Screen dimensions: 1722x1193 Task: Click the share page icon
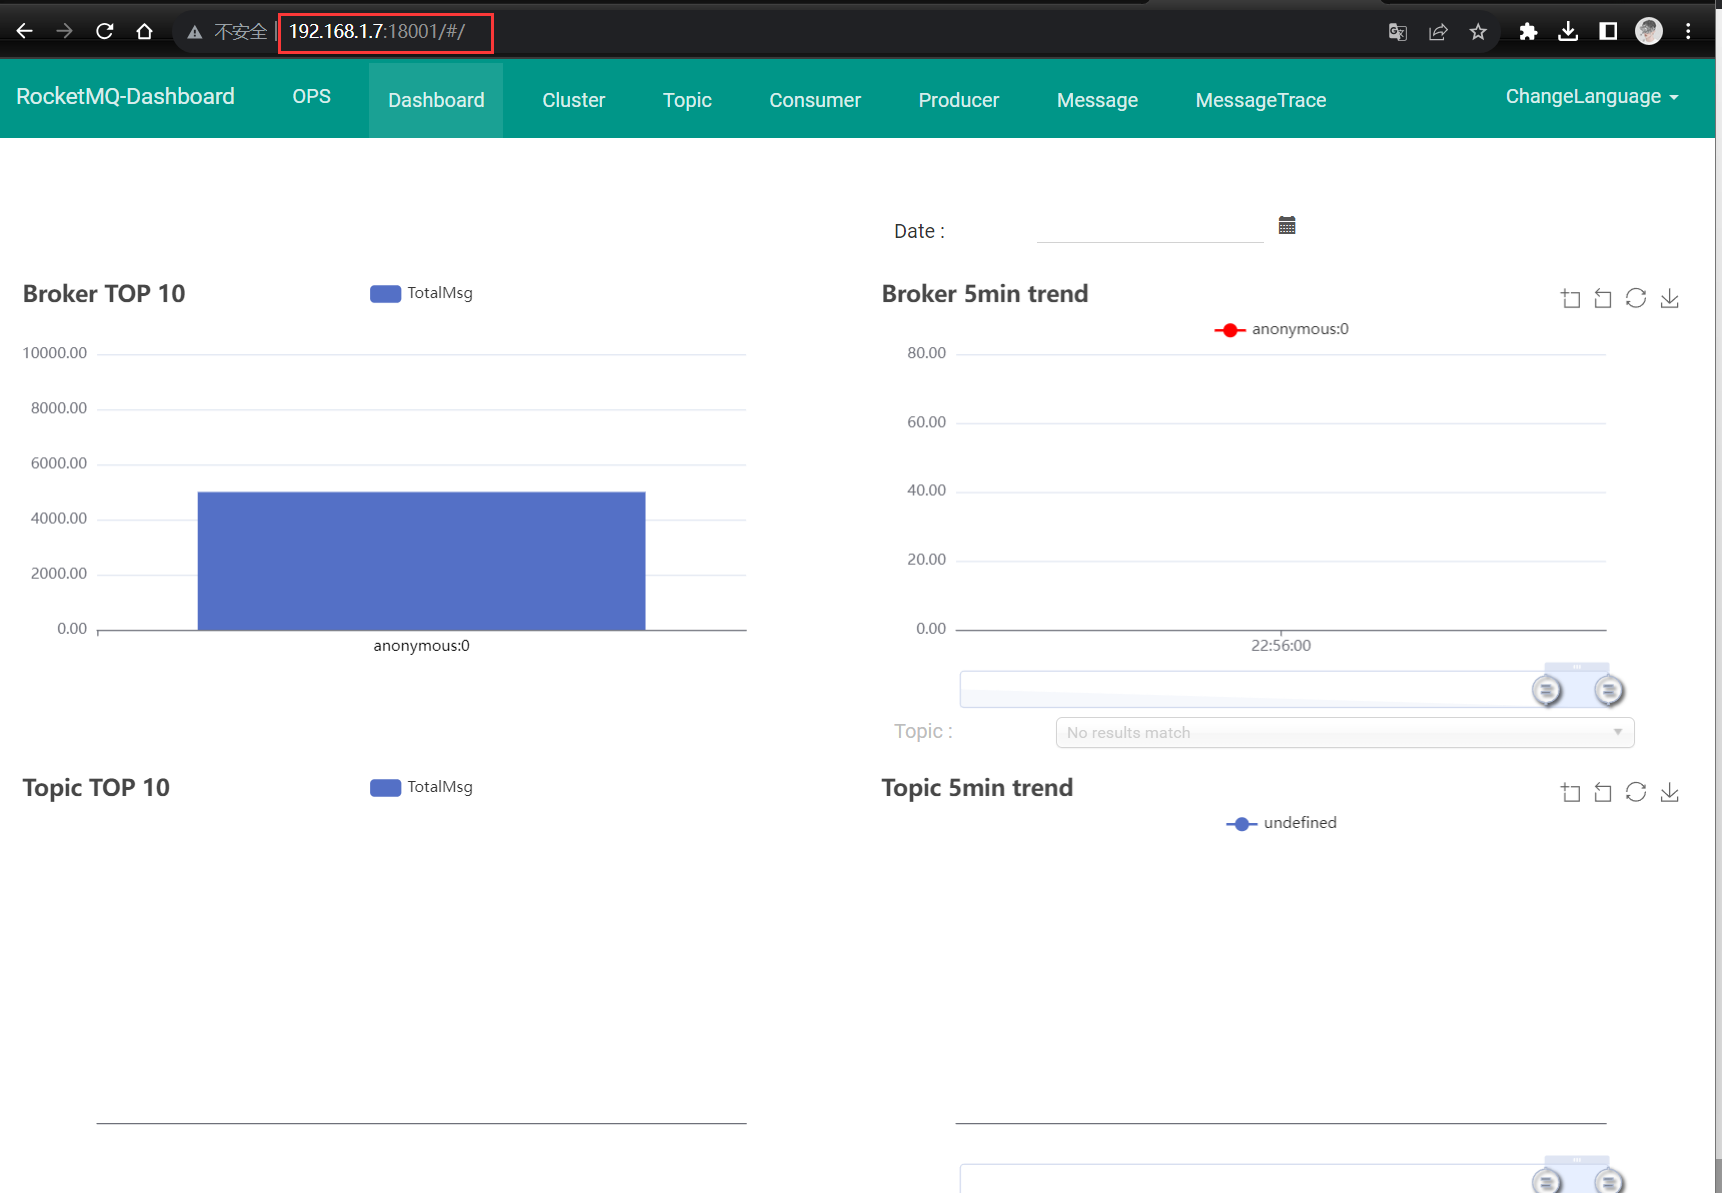1438,32
